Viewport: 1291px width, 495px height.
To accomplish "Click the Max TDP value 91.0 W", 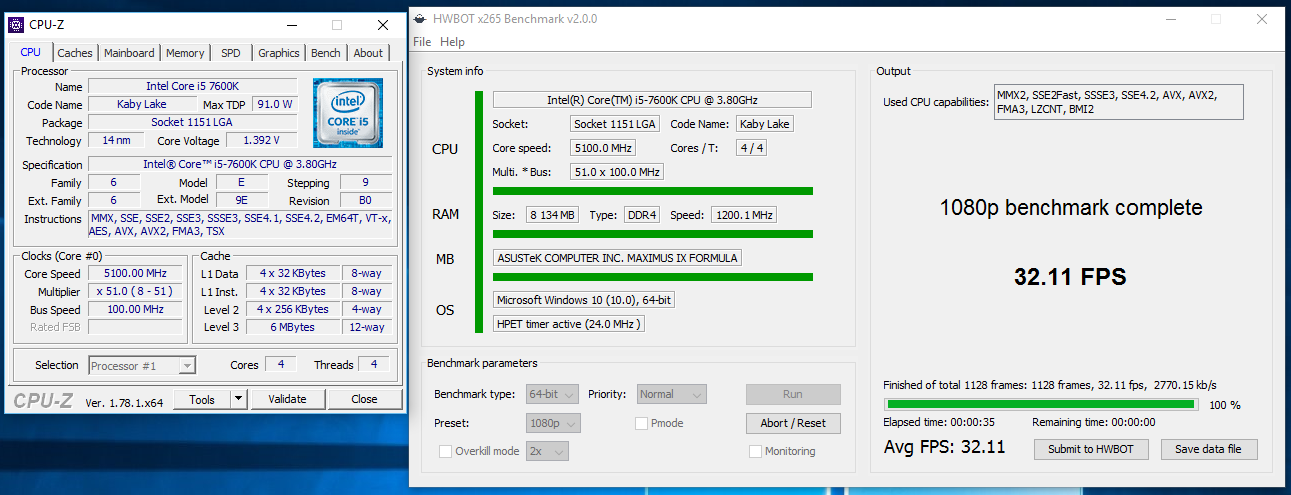I will [x=274, y=104].
